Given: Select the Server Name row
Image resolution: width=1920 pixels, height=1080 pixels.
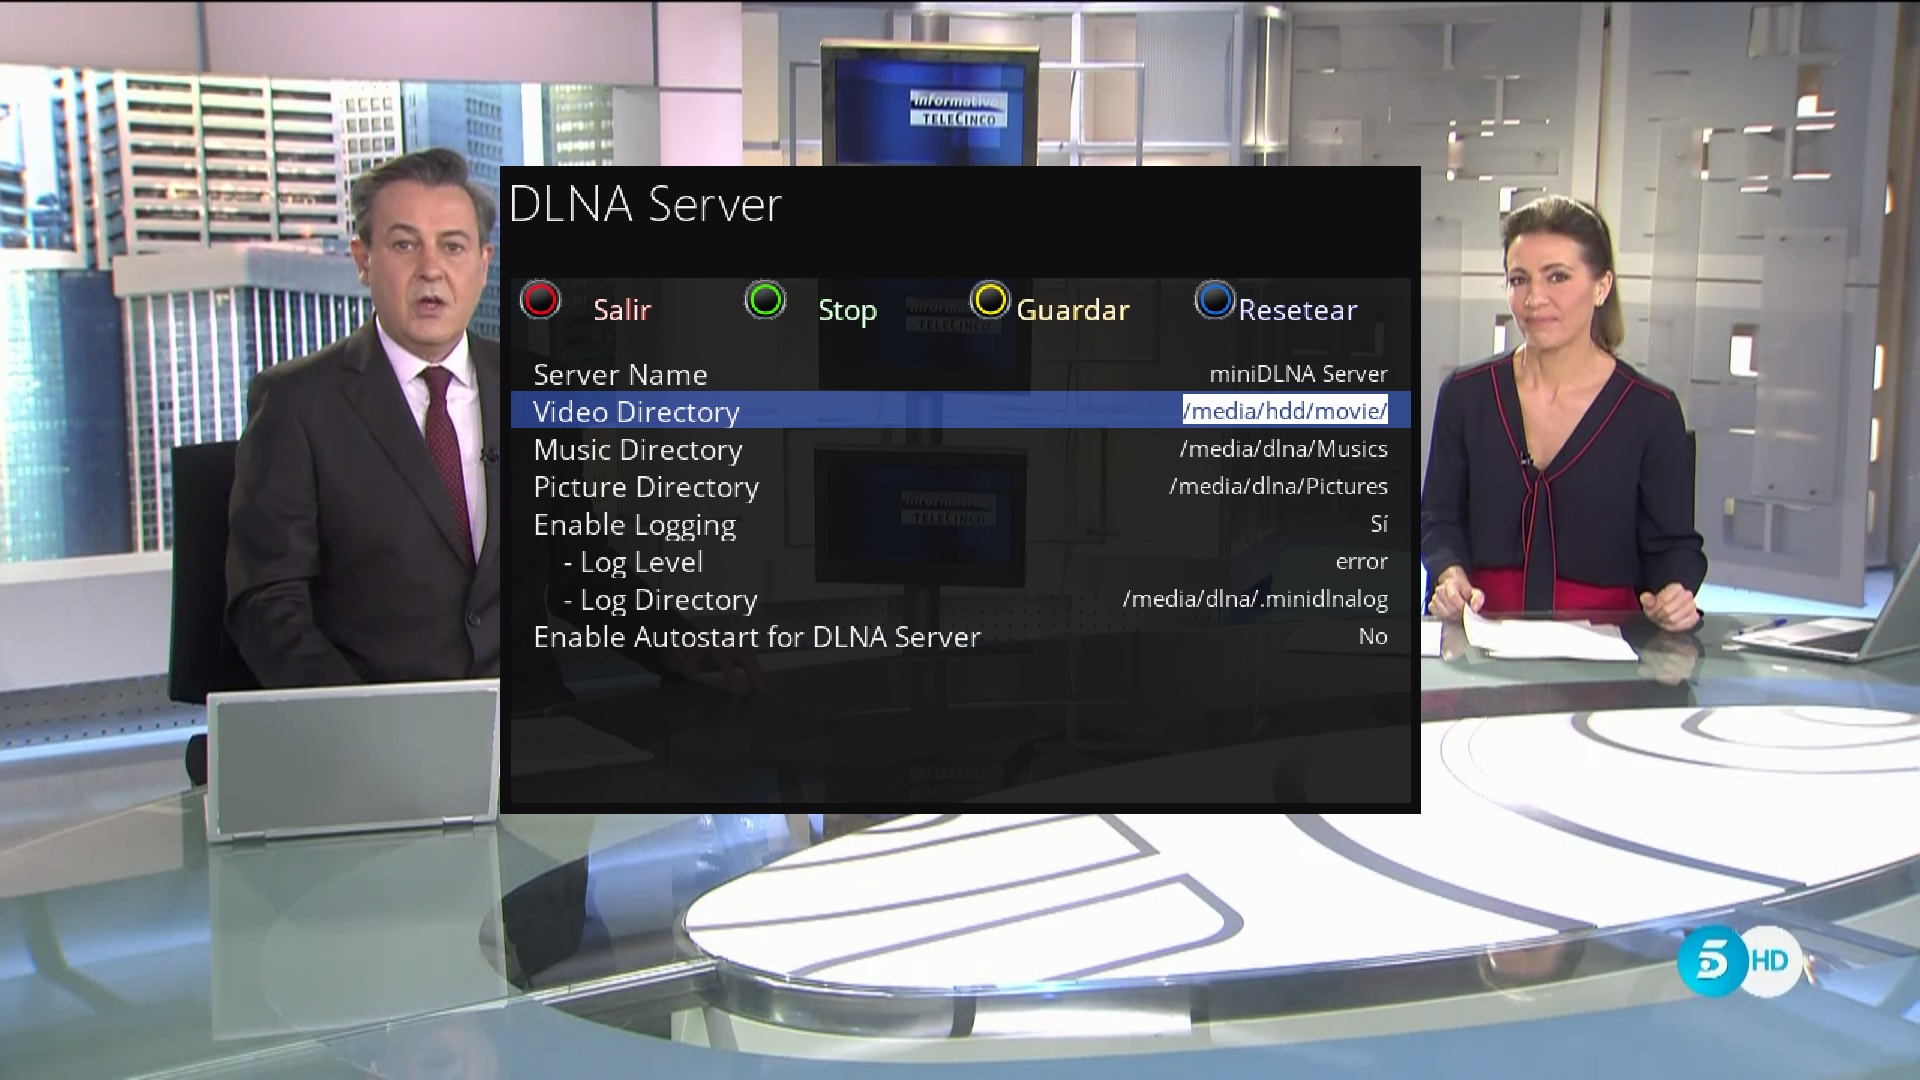Looking at the screenshot, I should (620, 375).
